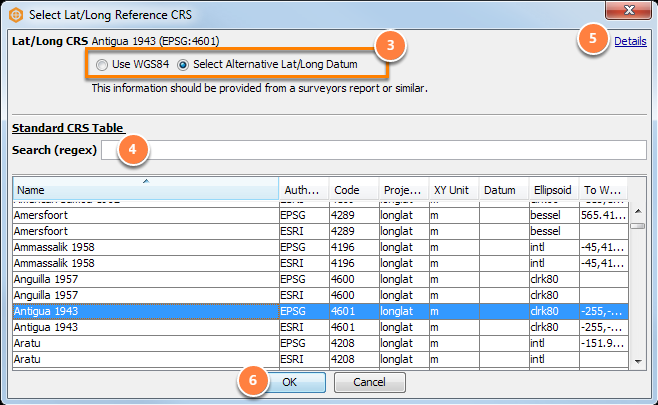
Task: Select the Aratu ESRI row
Action: pyautogui.click(x=320, y=359)
